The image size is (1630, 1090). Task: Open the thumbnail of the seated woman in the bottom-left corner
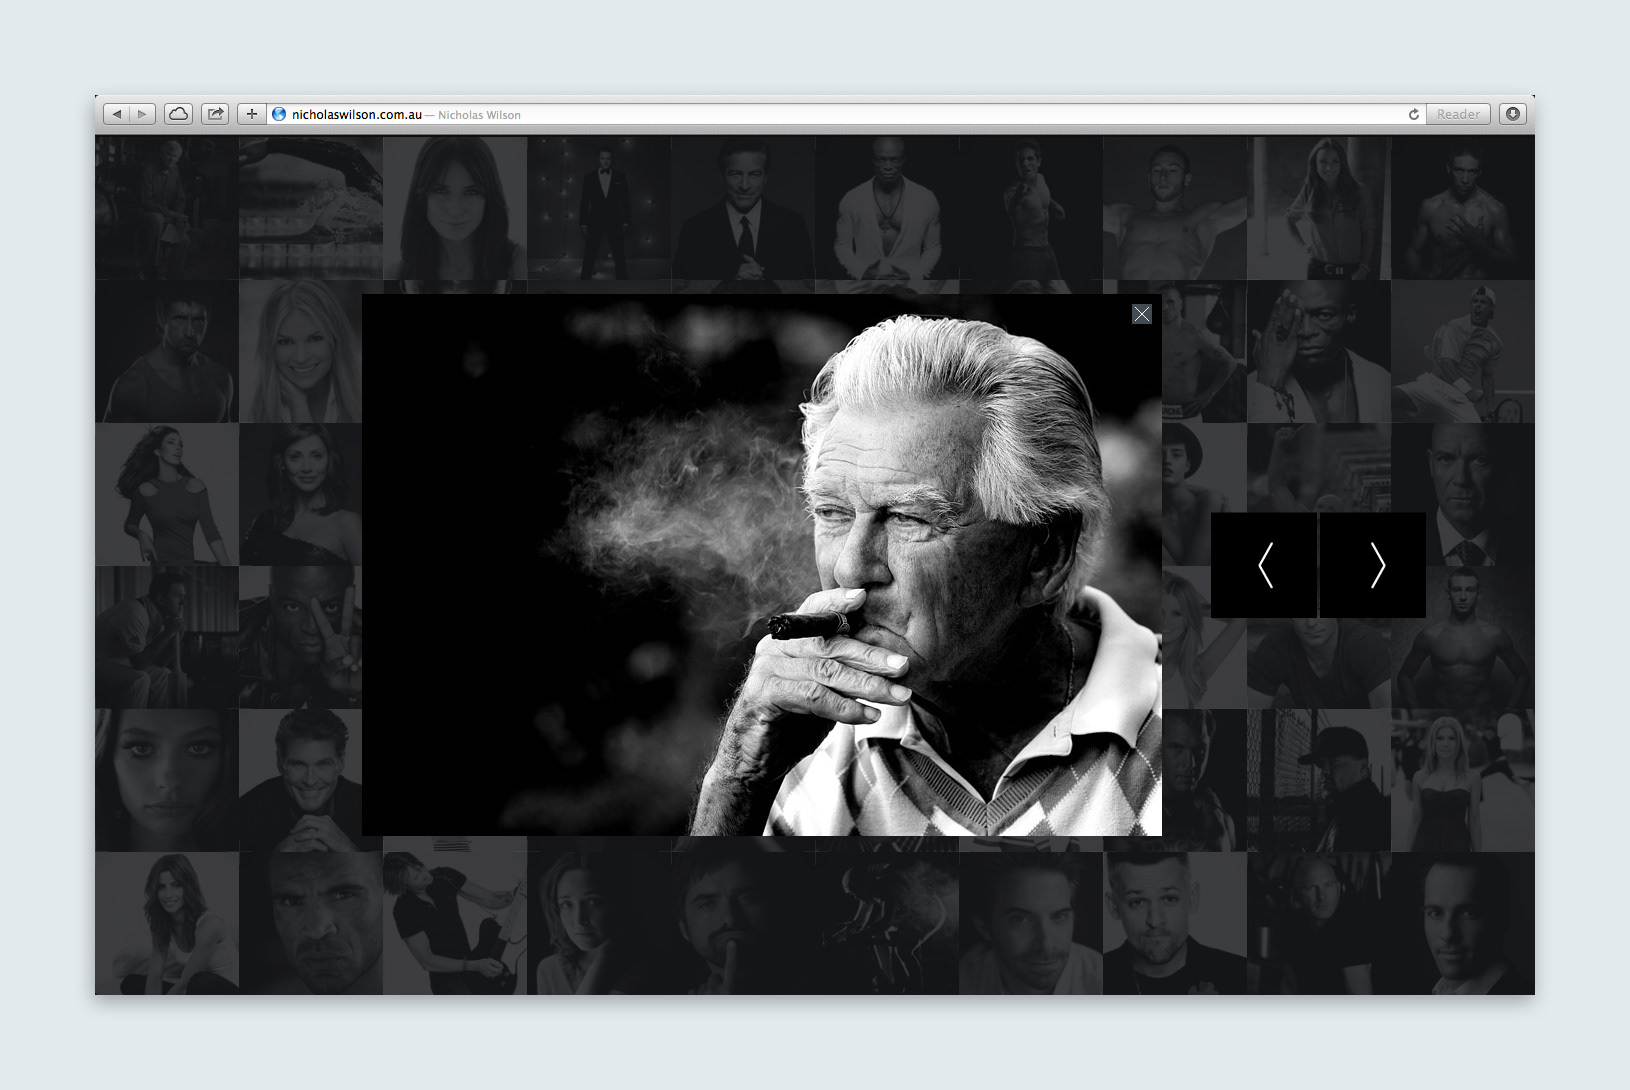coord(167,923)
